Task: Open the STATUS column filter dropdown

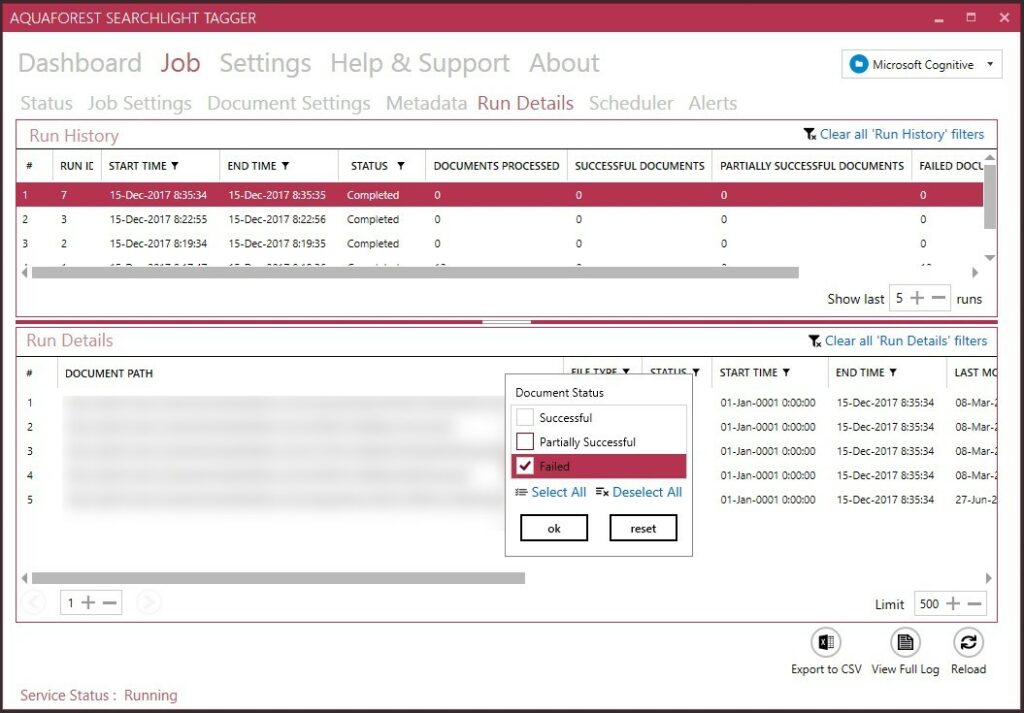Action: pyautogui.click(x=696, y=371)
